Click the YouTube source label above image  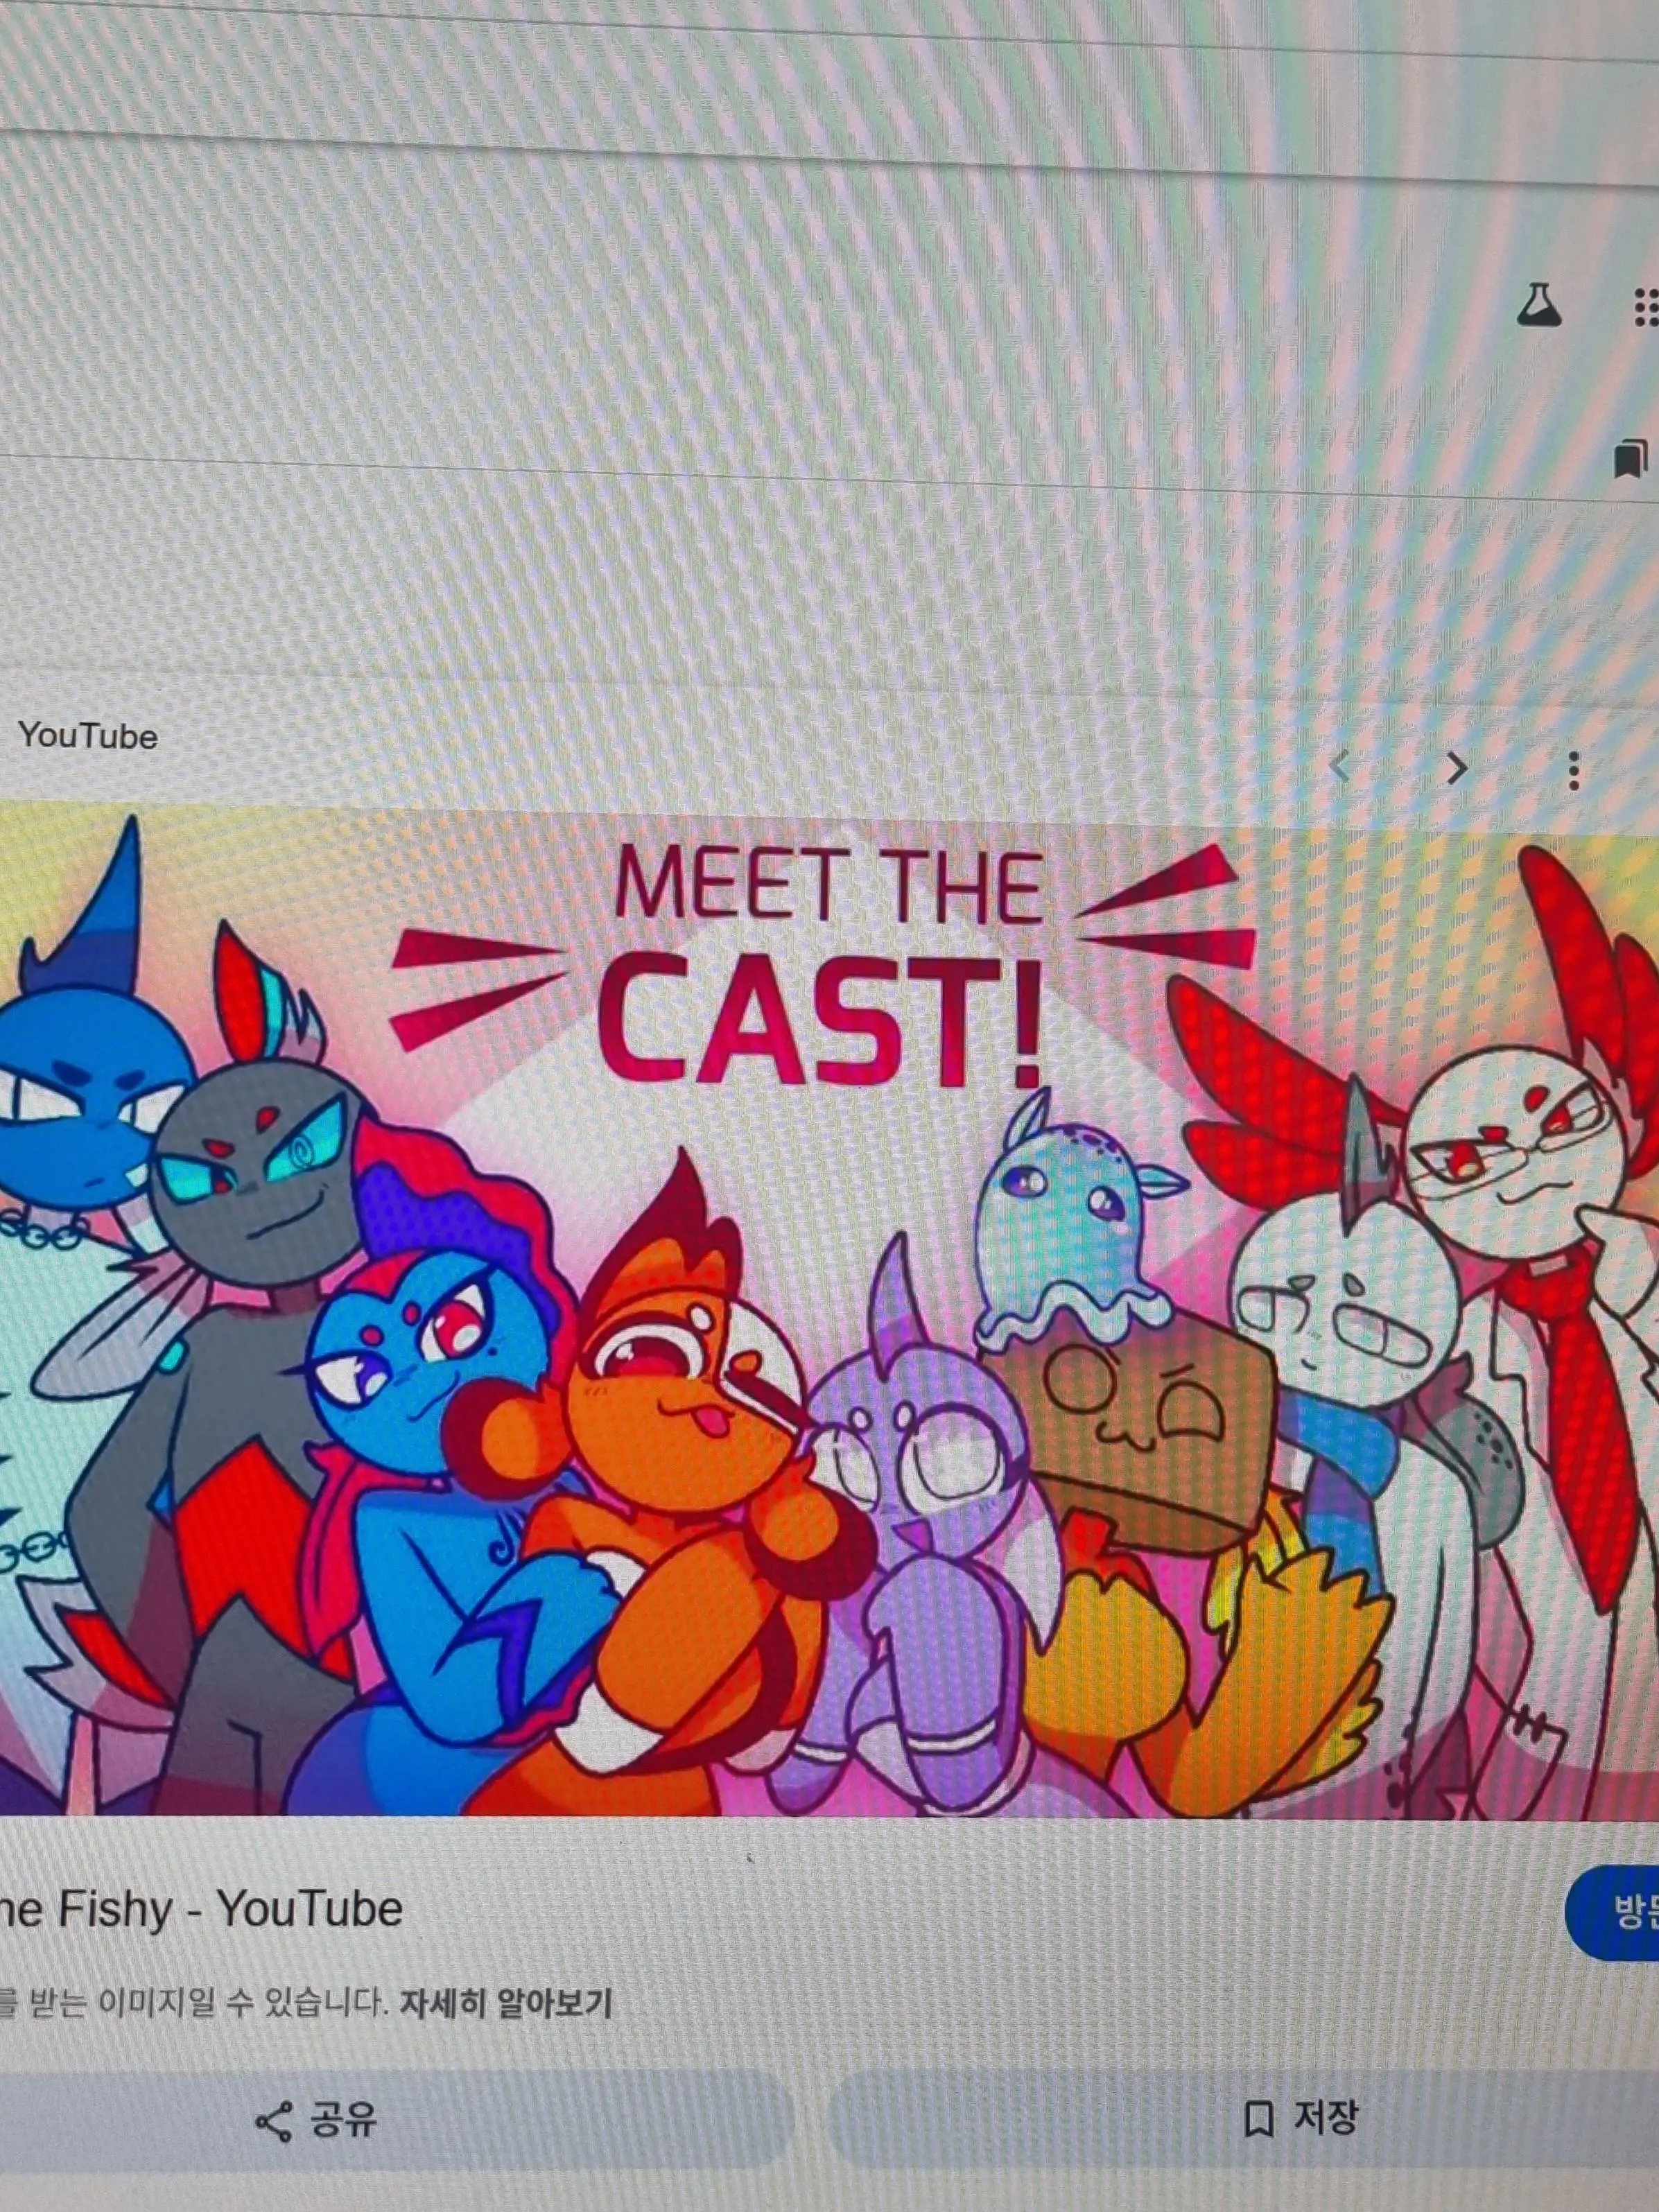[88, 737]
